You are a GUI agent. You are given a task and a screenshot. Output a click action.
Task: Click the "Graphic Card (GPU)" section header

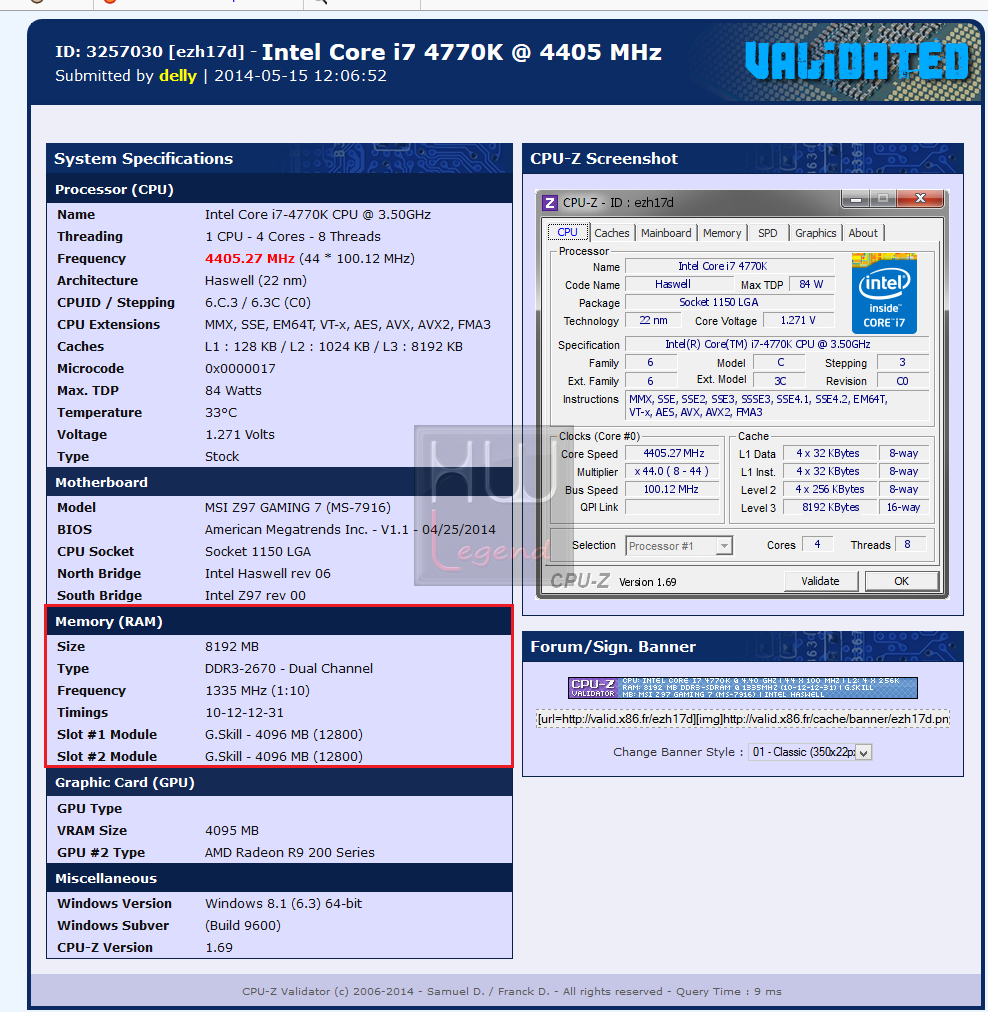coord(279,782)
